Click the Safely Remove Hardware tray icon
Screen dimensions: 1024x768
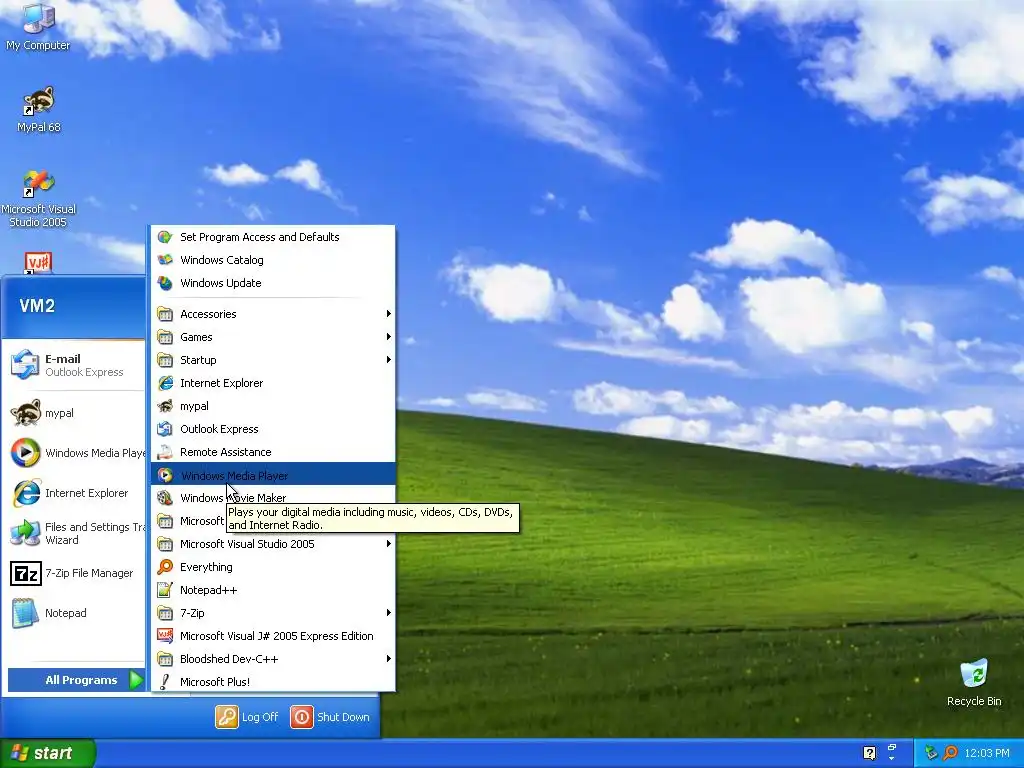(x=931, y=753)
